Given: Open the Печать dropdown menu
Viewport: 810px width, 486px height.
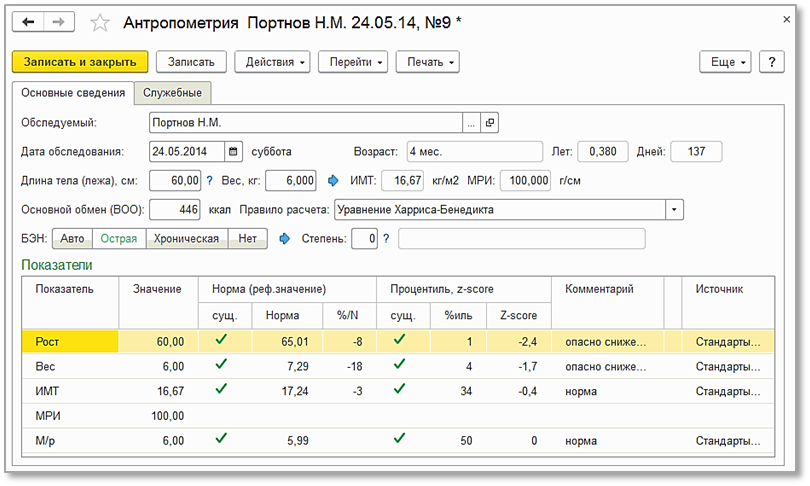Looking at the screenshot, I should tap(428, 62).
